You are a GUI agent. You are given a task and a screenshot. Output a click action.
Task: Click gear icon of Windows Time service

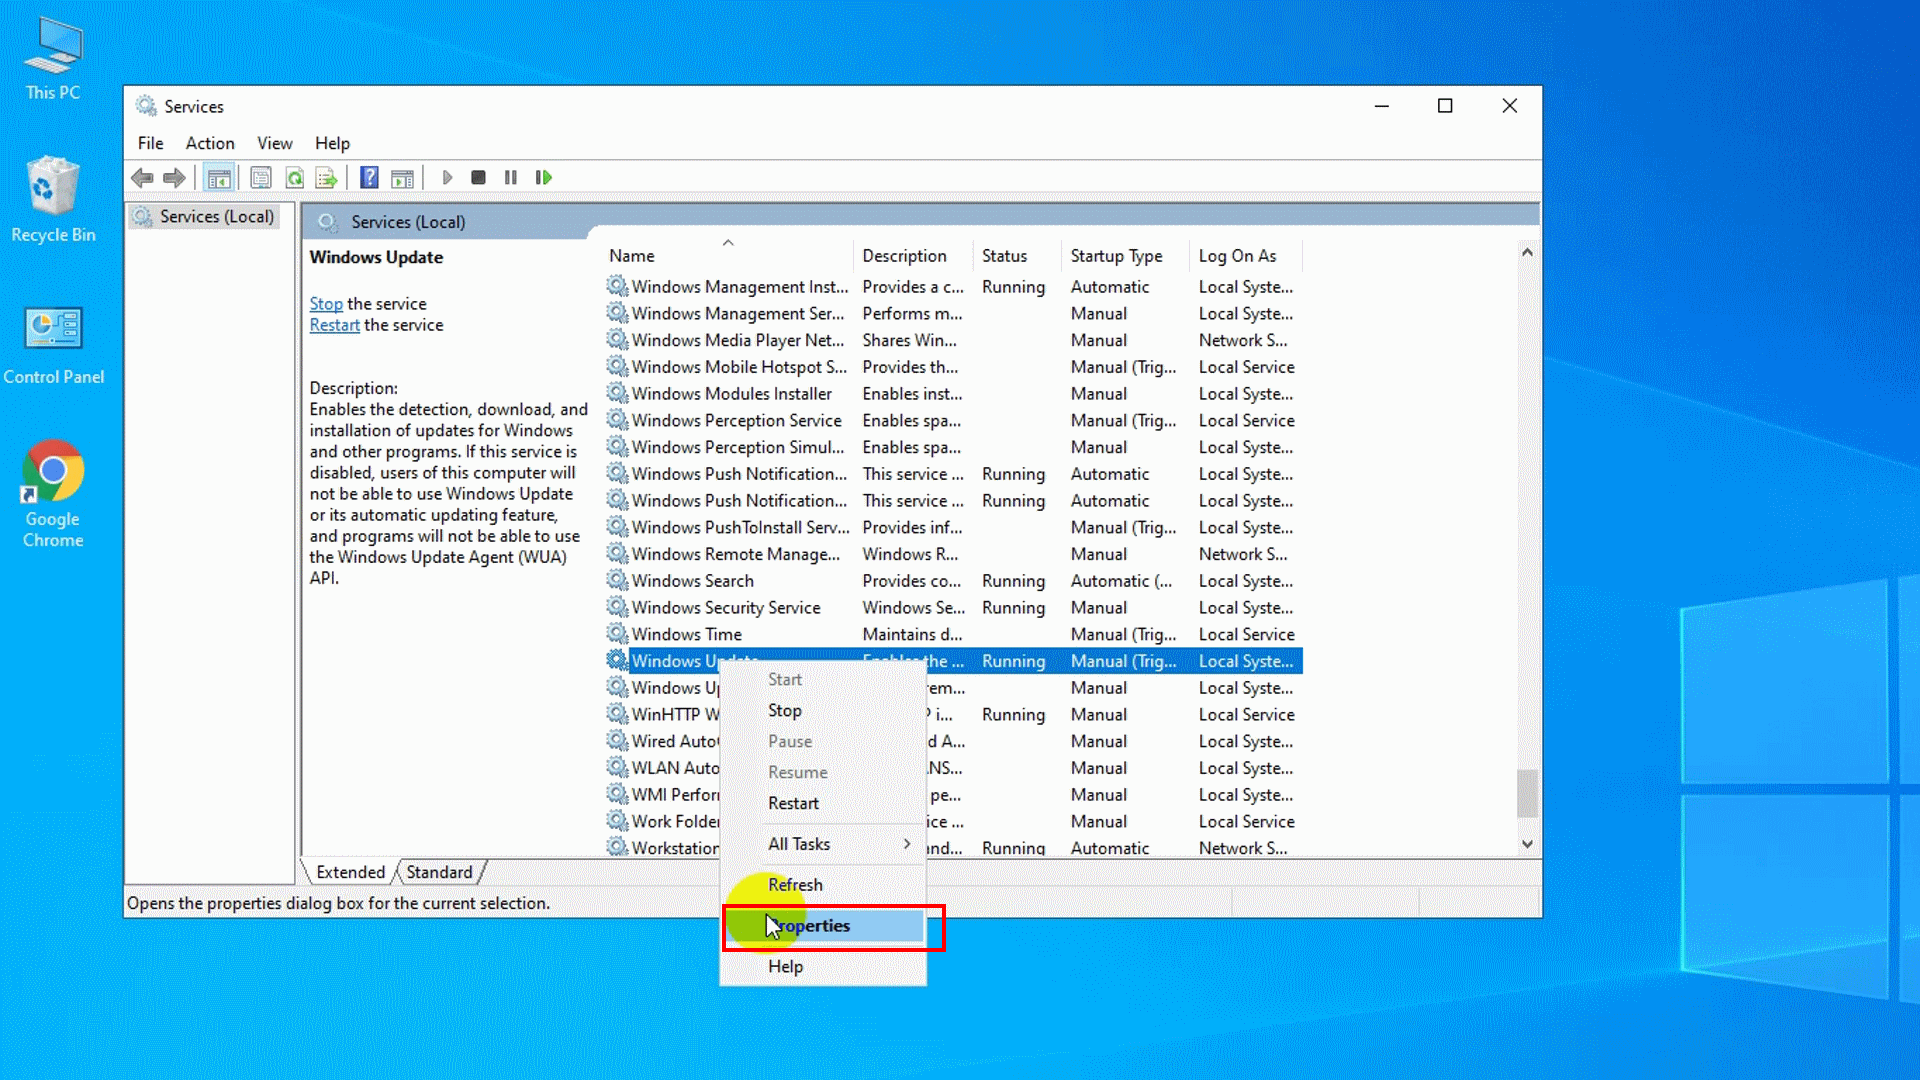pos(617,634)
